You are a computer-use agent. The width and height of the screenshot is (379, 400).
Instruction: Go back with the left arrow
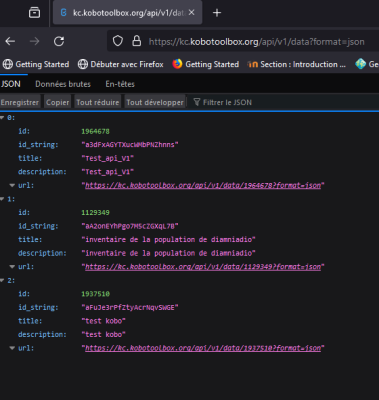click(10, 41)
